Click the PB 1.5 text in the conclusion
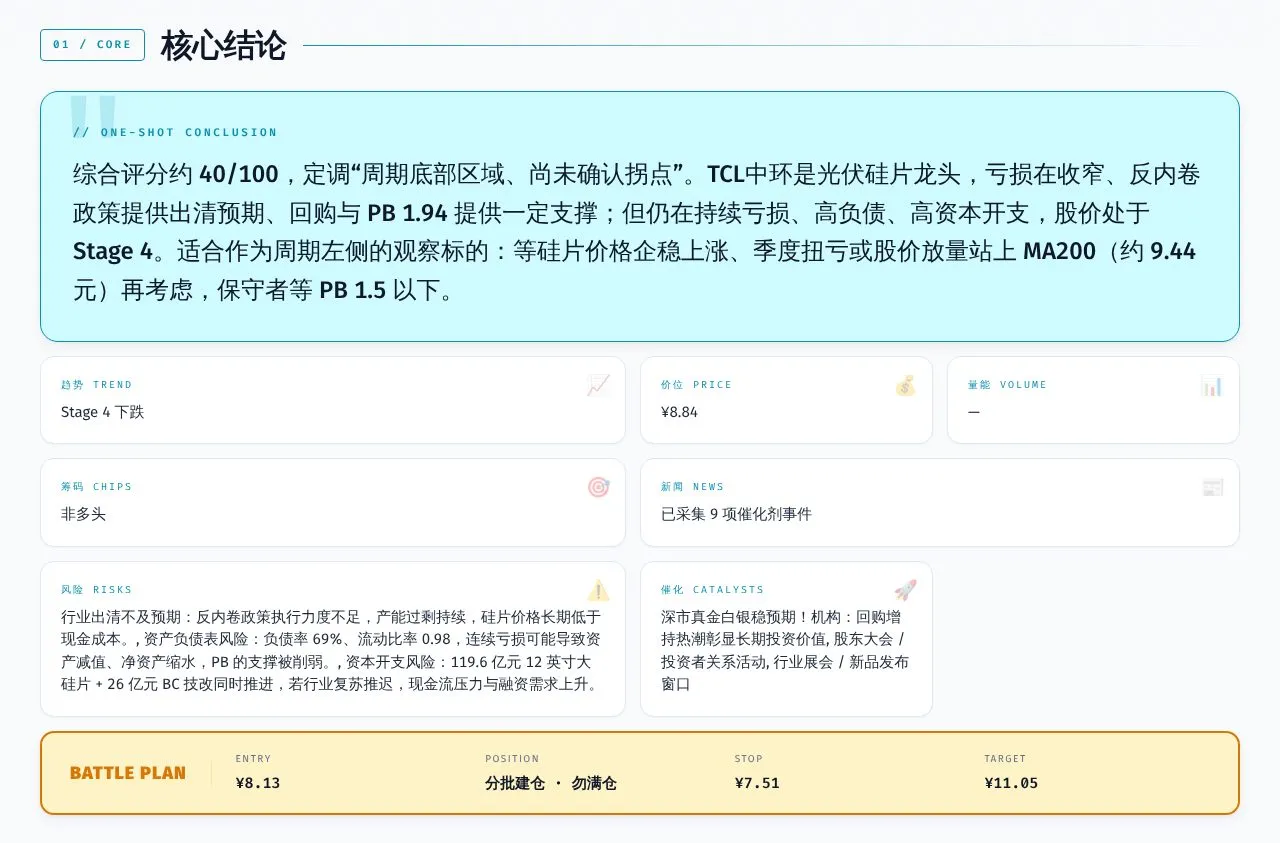 352,291
